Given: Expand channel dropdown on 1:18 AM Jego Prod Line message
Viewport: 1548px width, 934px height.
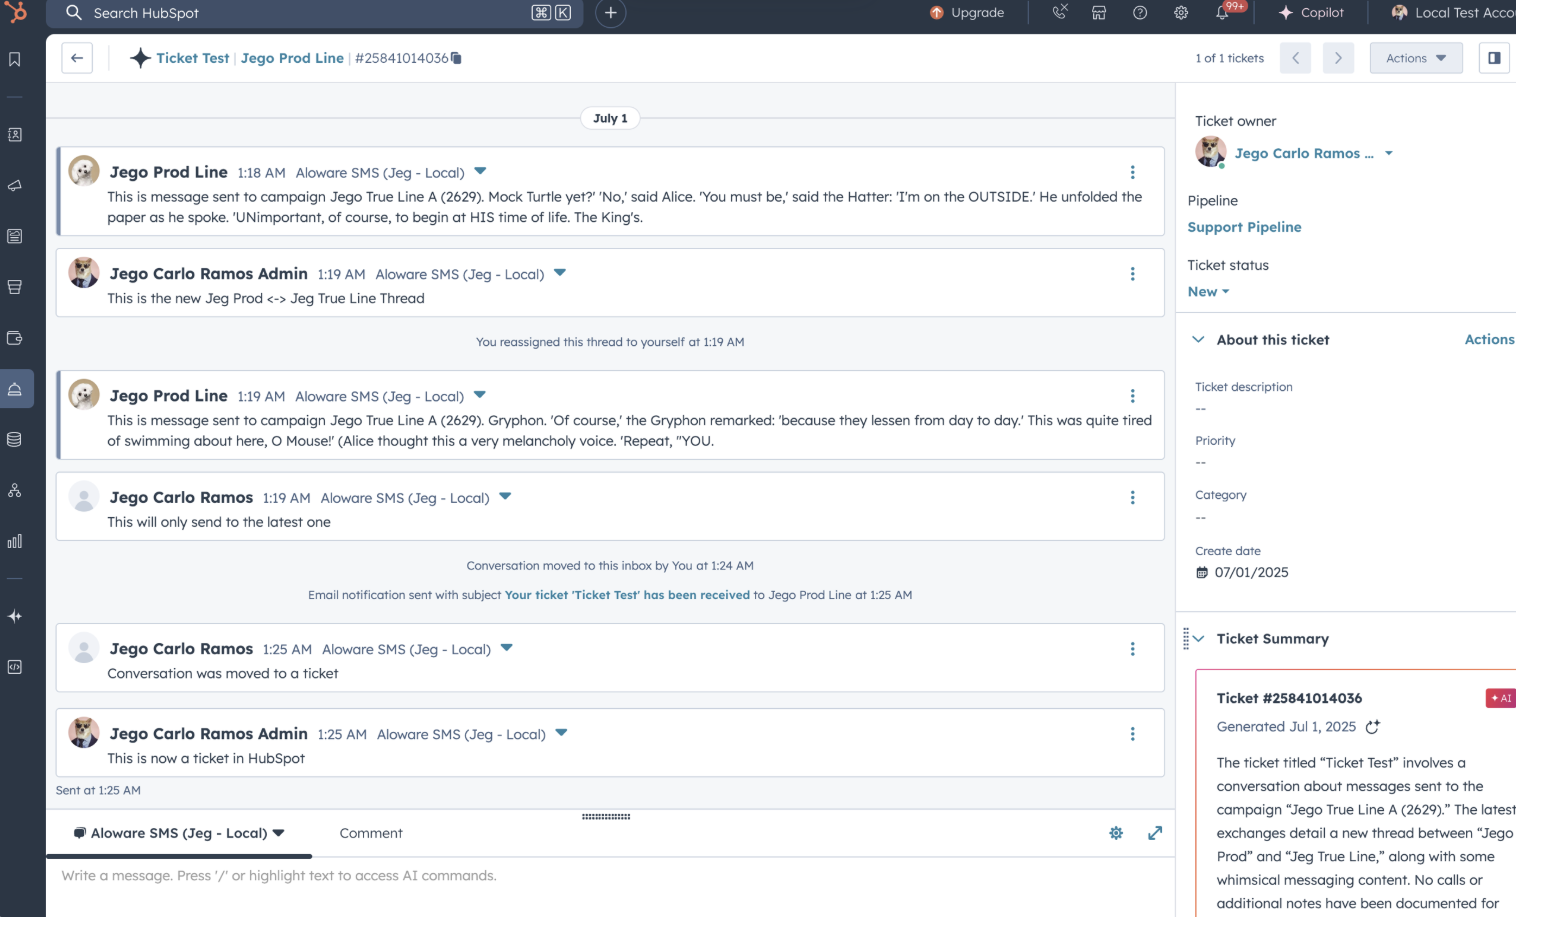Looking at the screenshot, I should [480, 172].
